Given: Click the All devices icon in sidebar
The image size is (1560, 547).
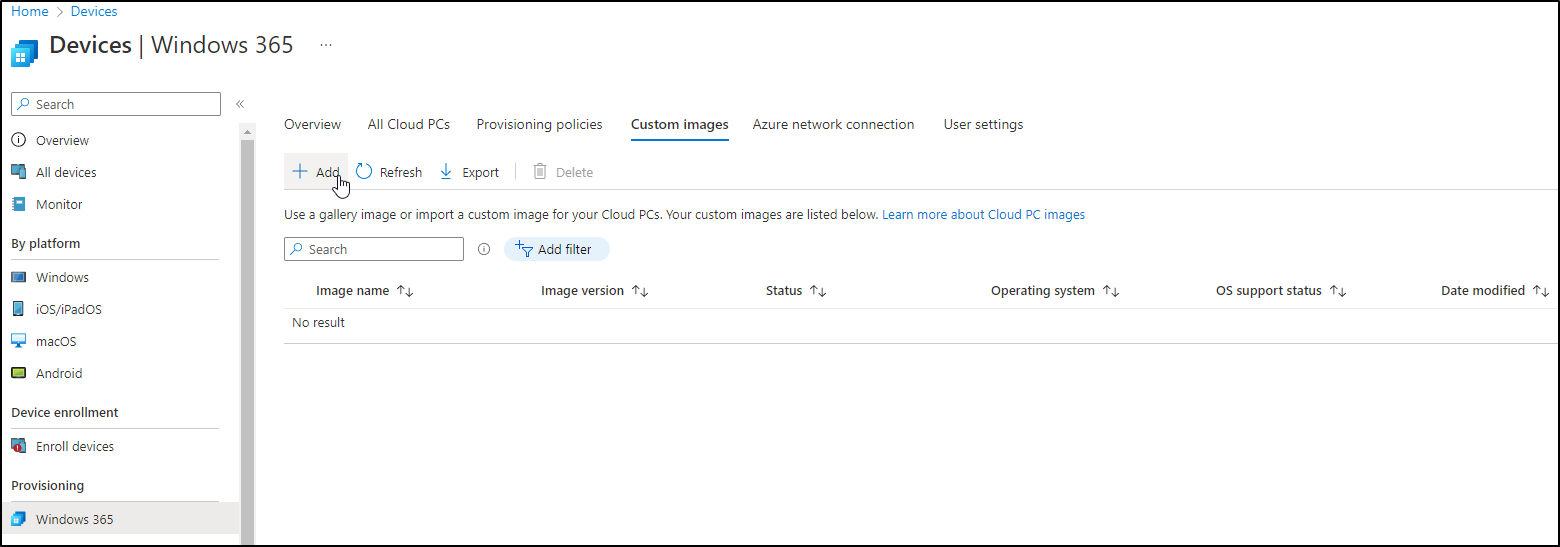Looking at the screenshot, I should (x=18, y=172).
